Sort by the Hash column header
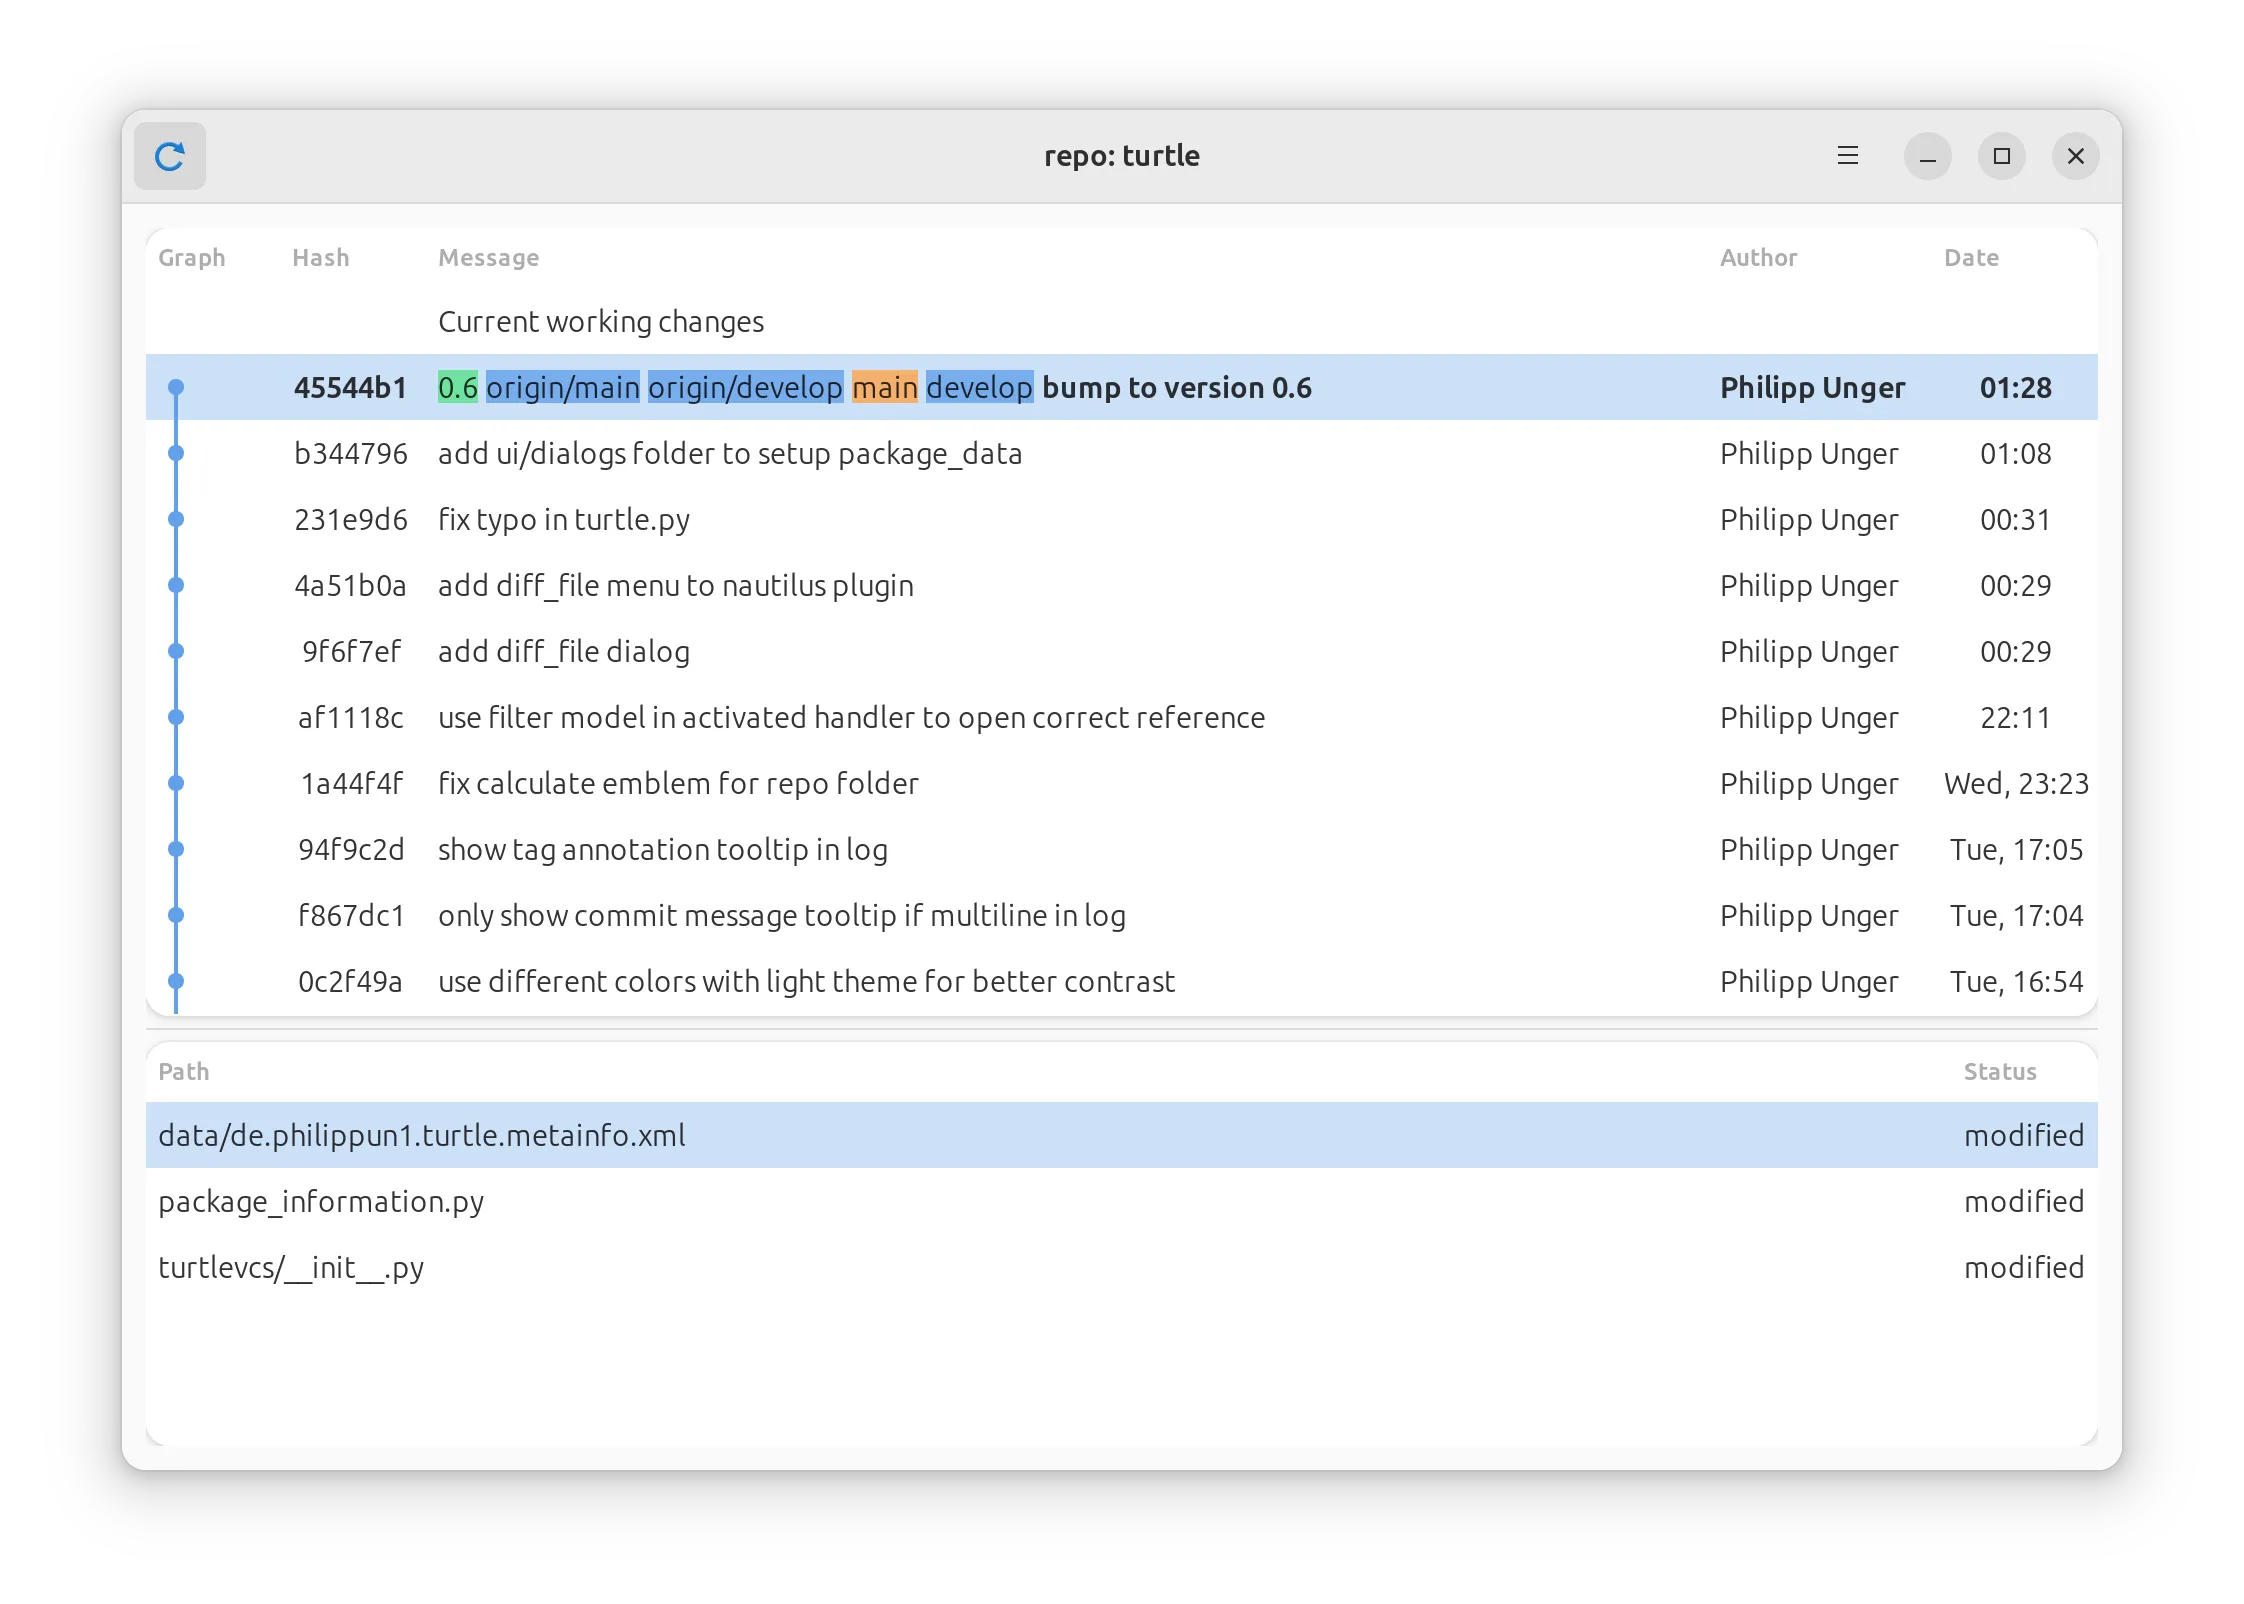The width and height of the screenshot is (2244, 1604). tap(320, 258)
